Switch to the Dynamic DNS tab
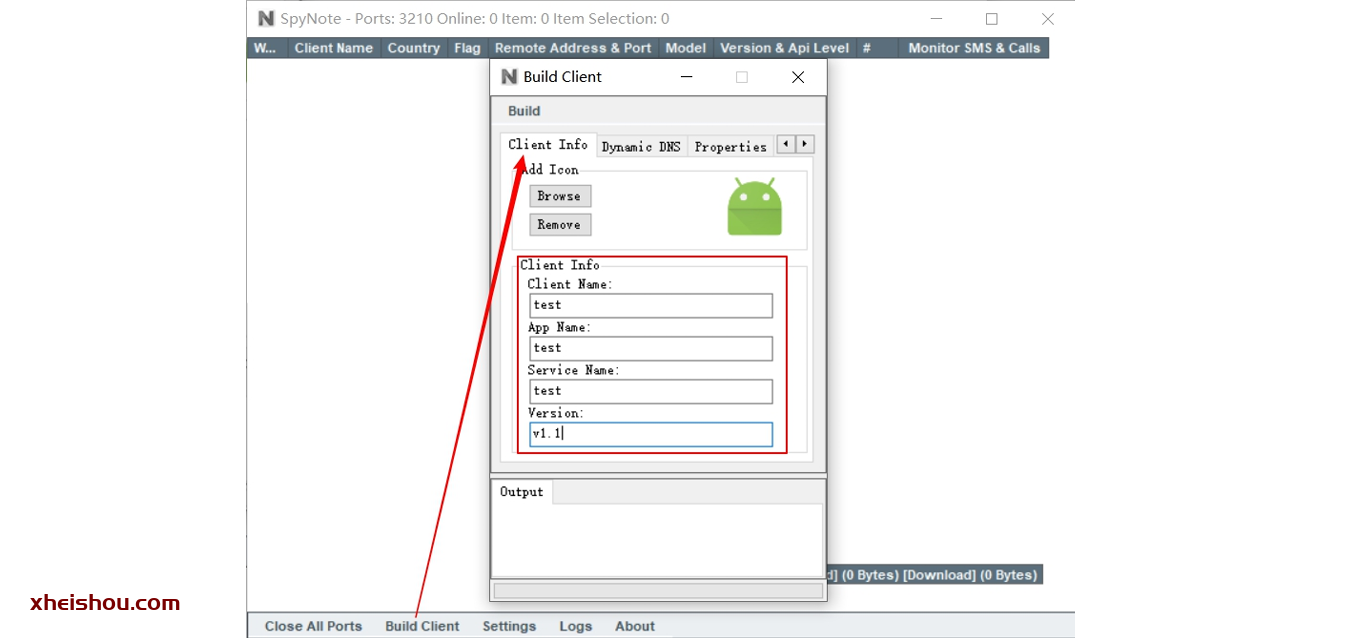 (x=641, y=147)
